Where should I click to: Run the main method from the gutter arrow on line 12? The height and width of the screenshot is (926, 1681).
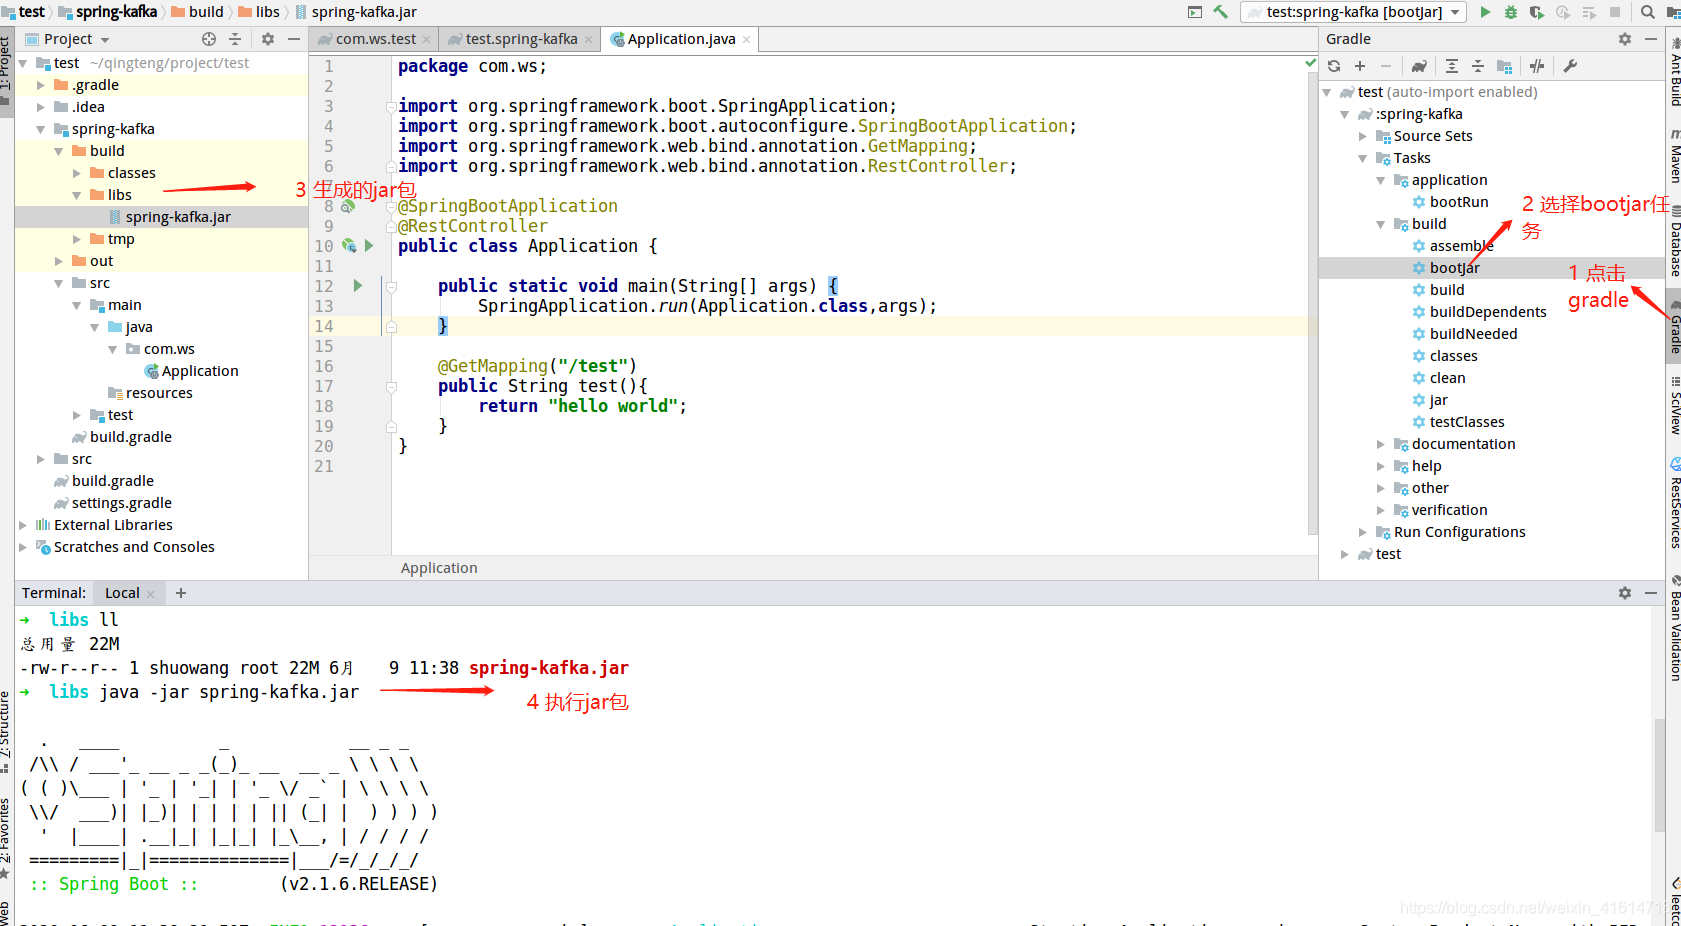tap(358, 286)
